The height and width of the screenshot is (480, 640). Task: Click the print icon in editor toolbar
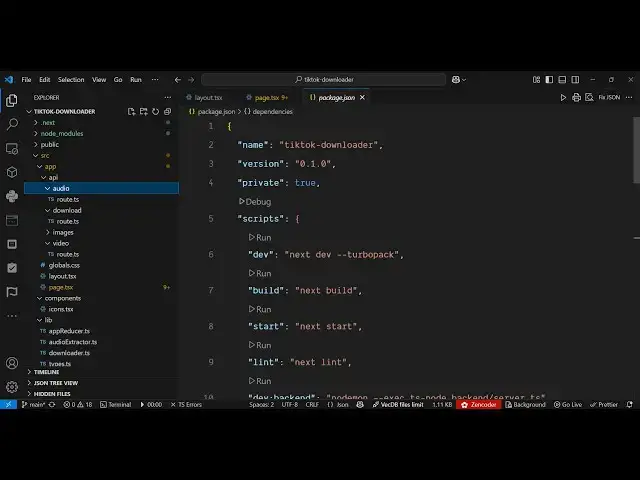pyautogui.click(x=576, y=97)
